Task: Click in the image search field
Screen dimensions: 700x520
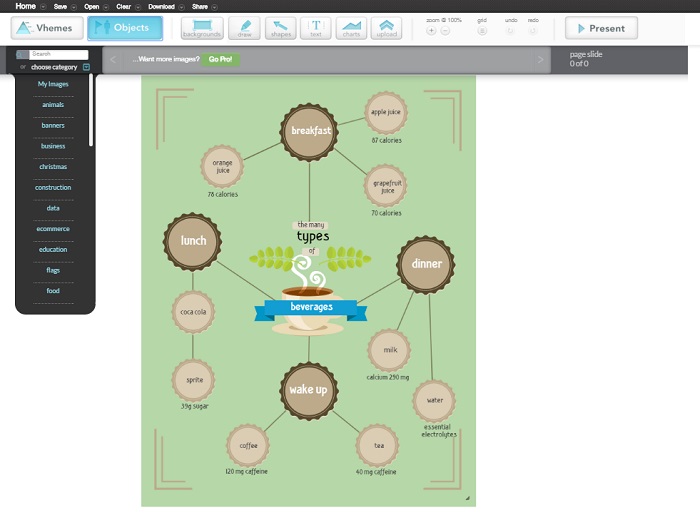Action: pos(58,54)
